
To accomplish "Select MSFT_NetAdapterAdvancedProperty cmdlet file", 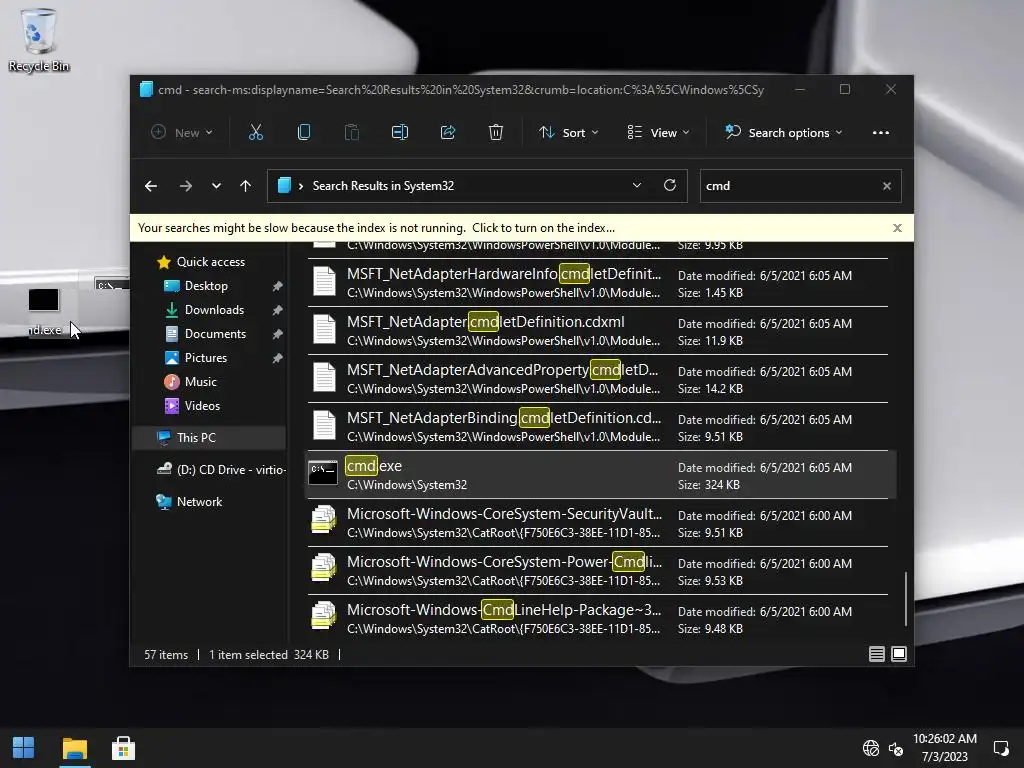I will [598, 379].
